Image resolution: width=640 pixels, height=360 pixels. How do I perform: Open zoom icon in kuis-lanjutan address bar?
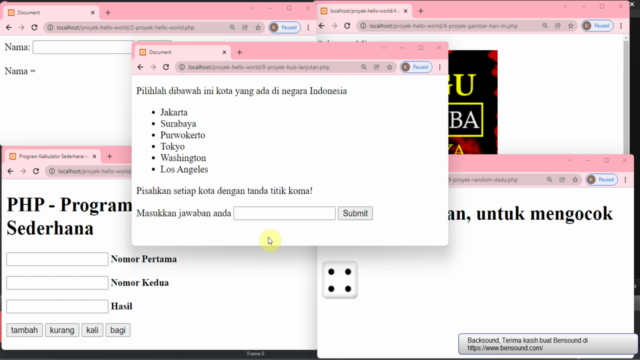click(364, 67)
